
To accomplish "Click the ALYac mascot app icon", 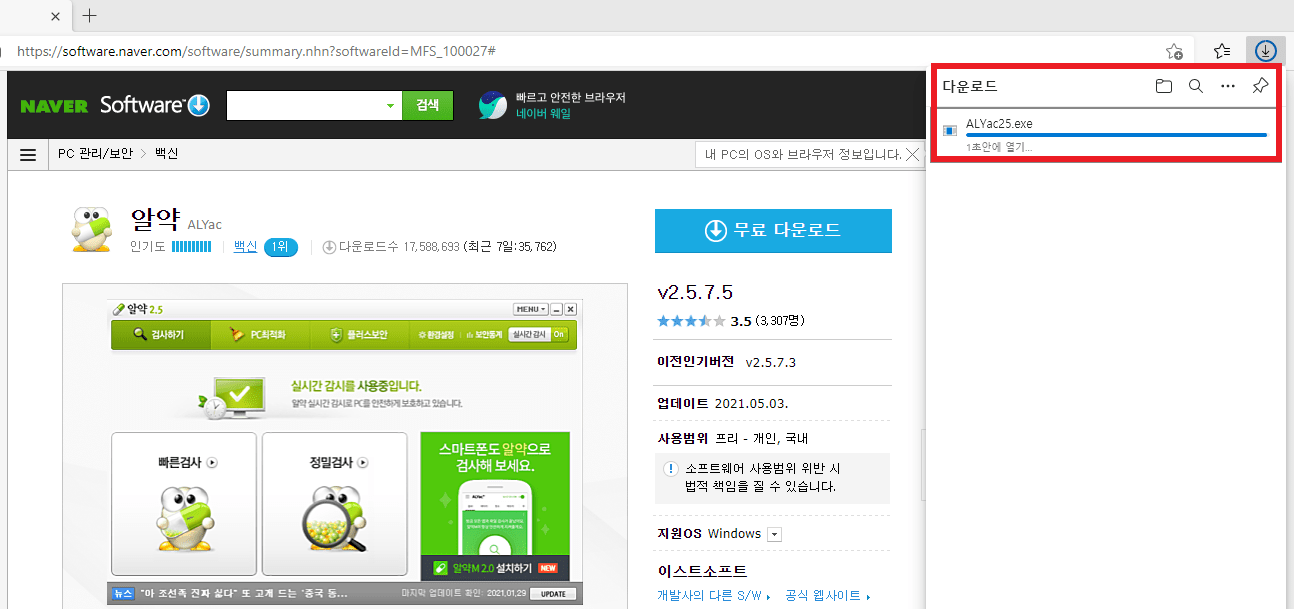I will 92,229.
